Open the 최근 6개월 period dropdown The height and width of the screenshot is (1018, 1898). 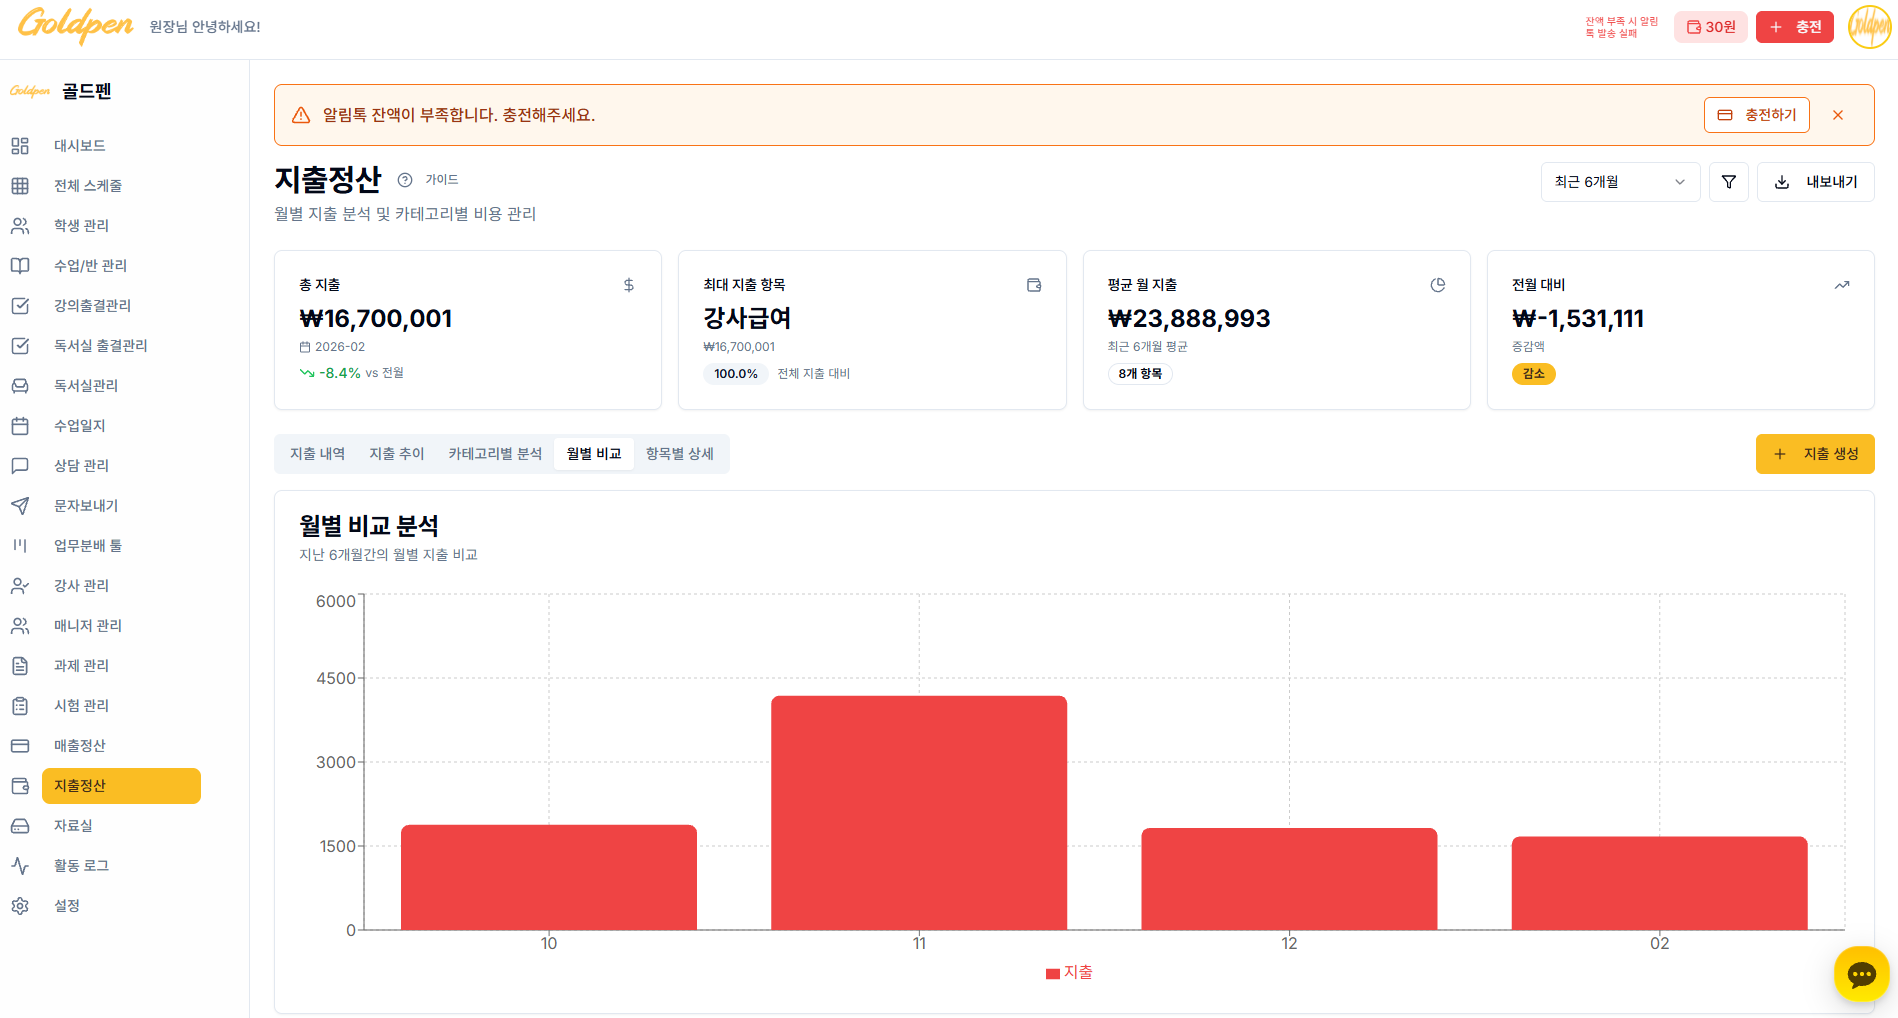click(x=1619, y=182)
